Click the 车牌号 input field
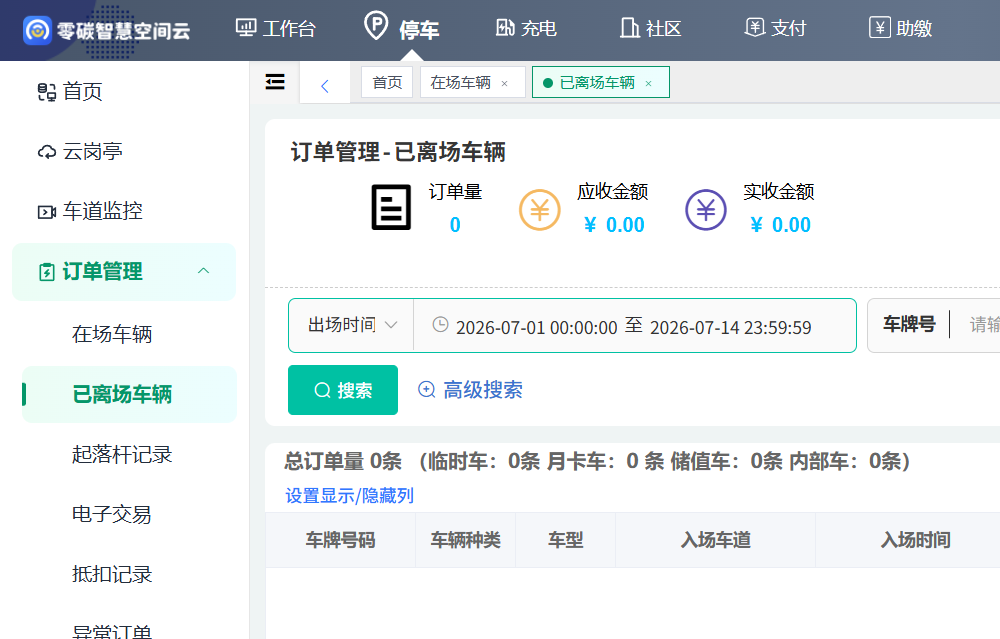The height and width of the screenshot is (639, 1000). [x=982, y=325]
